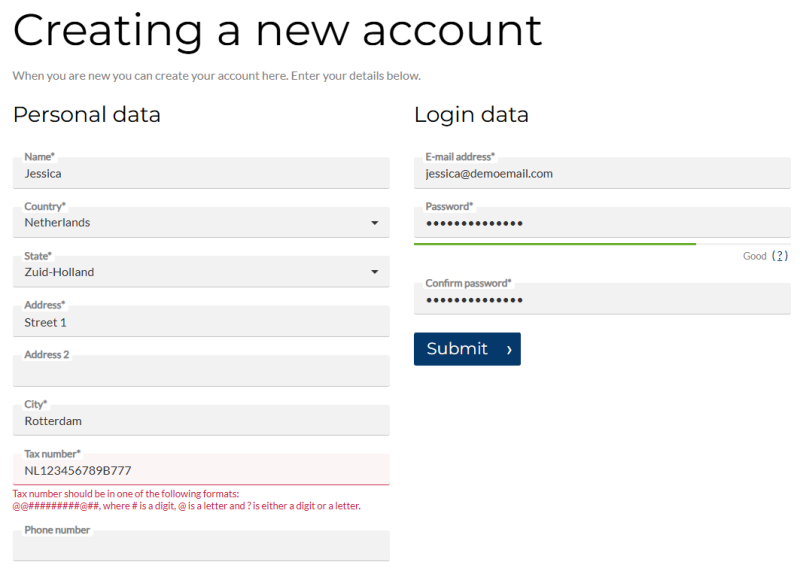Click the Good password strength label
Viewport: 800px width, 568px height.
tap(754, 256)
